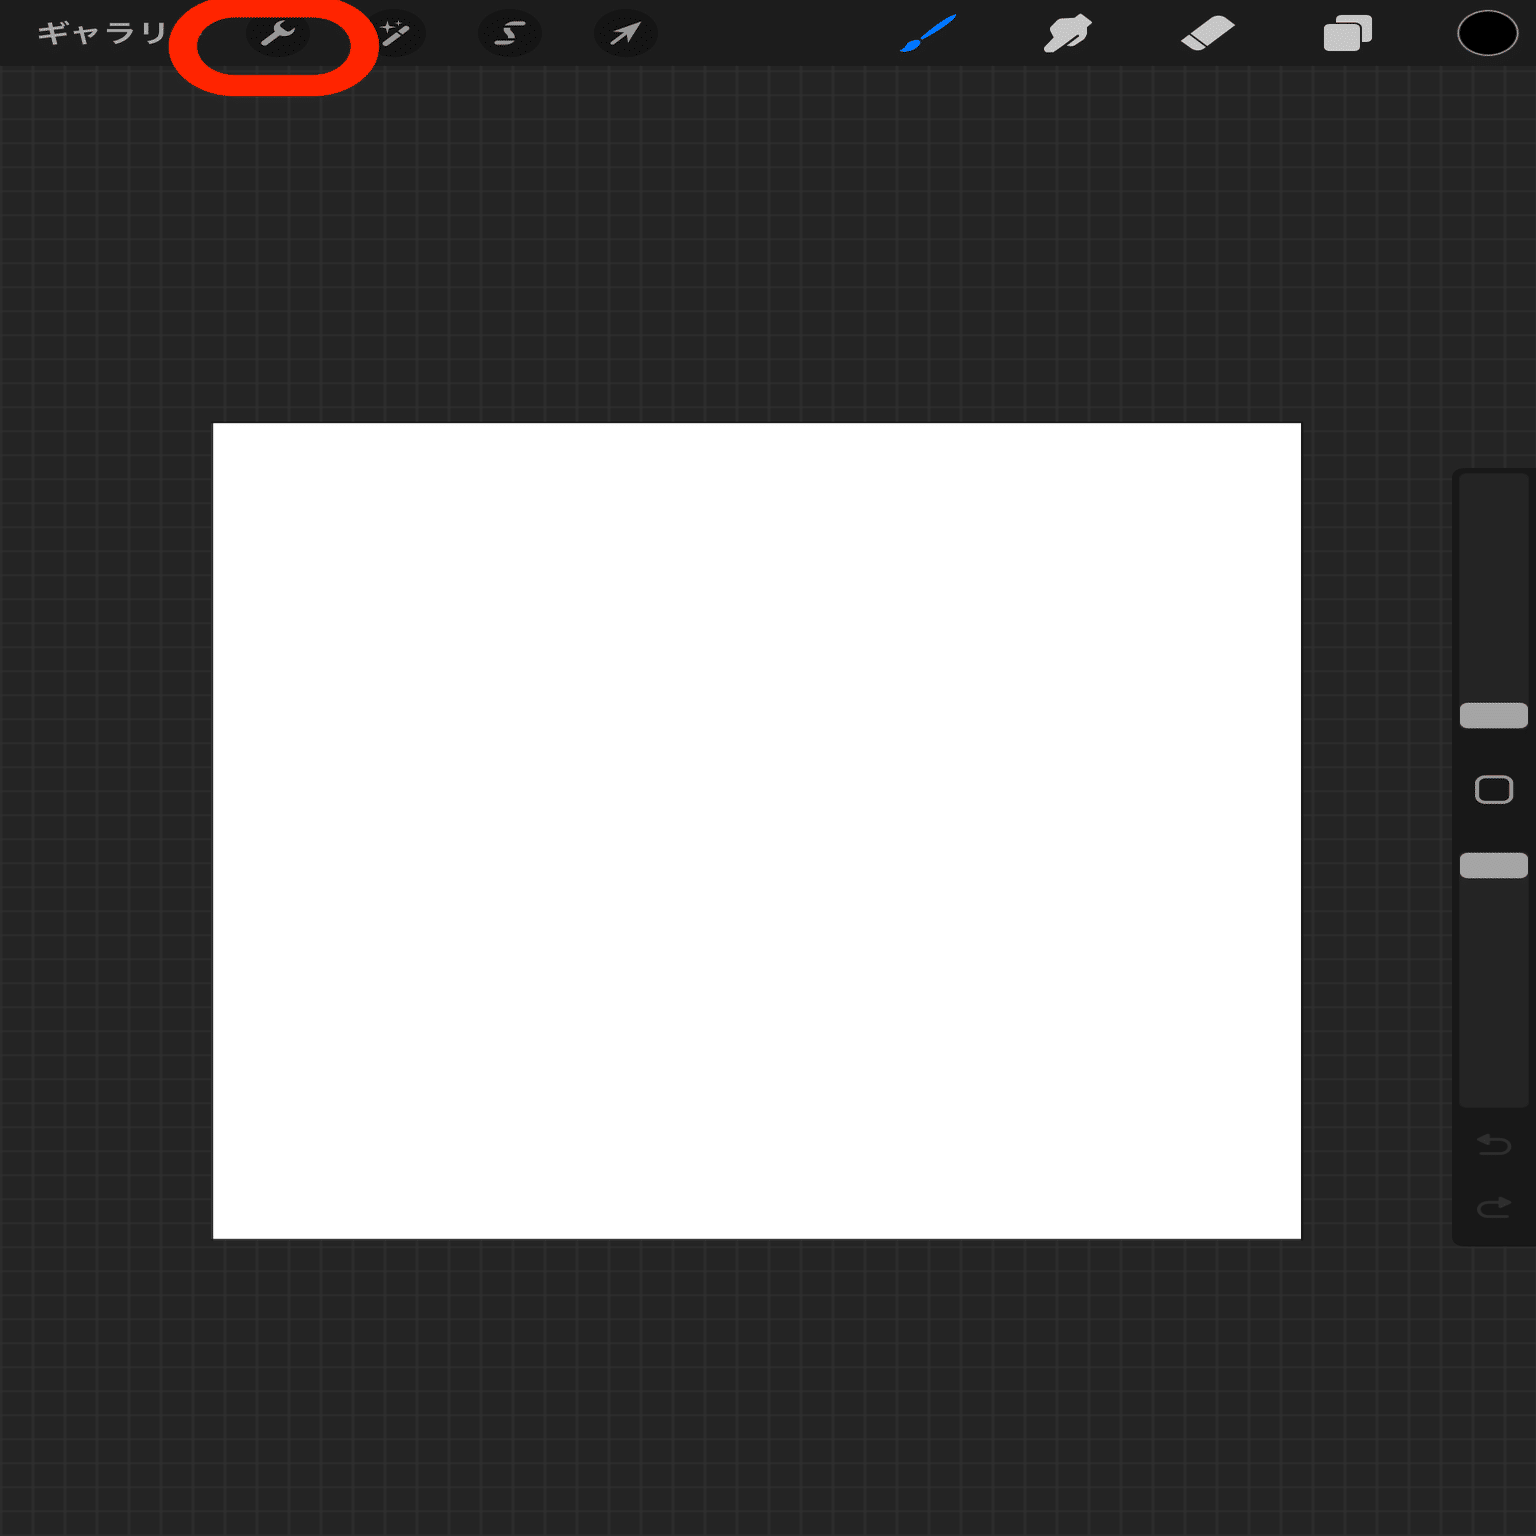Toggle the brush tool active state
This screenshot has height=1536, width=1536.
tap(928, 33)
